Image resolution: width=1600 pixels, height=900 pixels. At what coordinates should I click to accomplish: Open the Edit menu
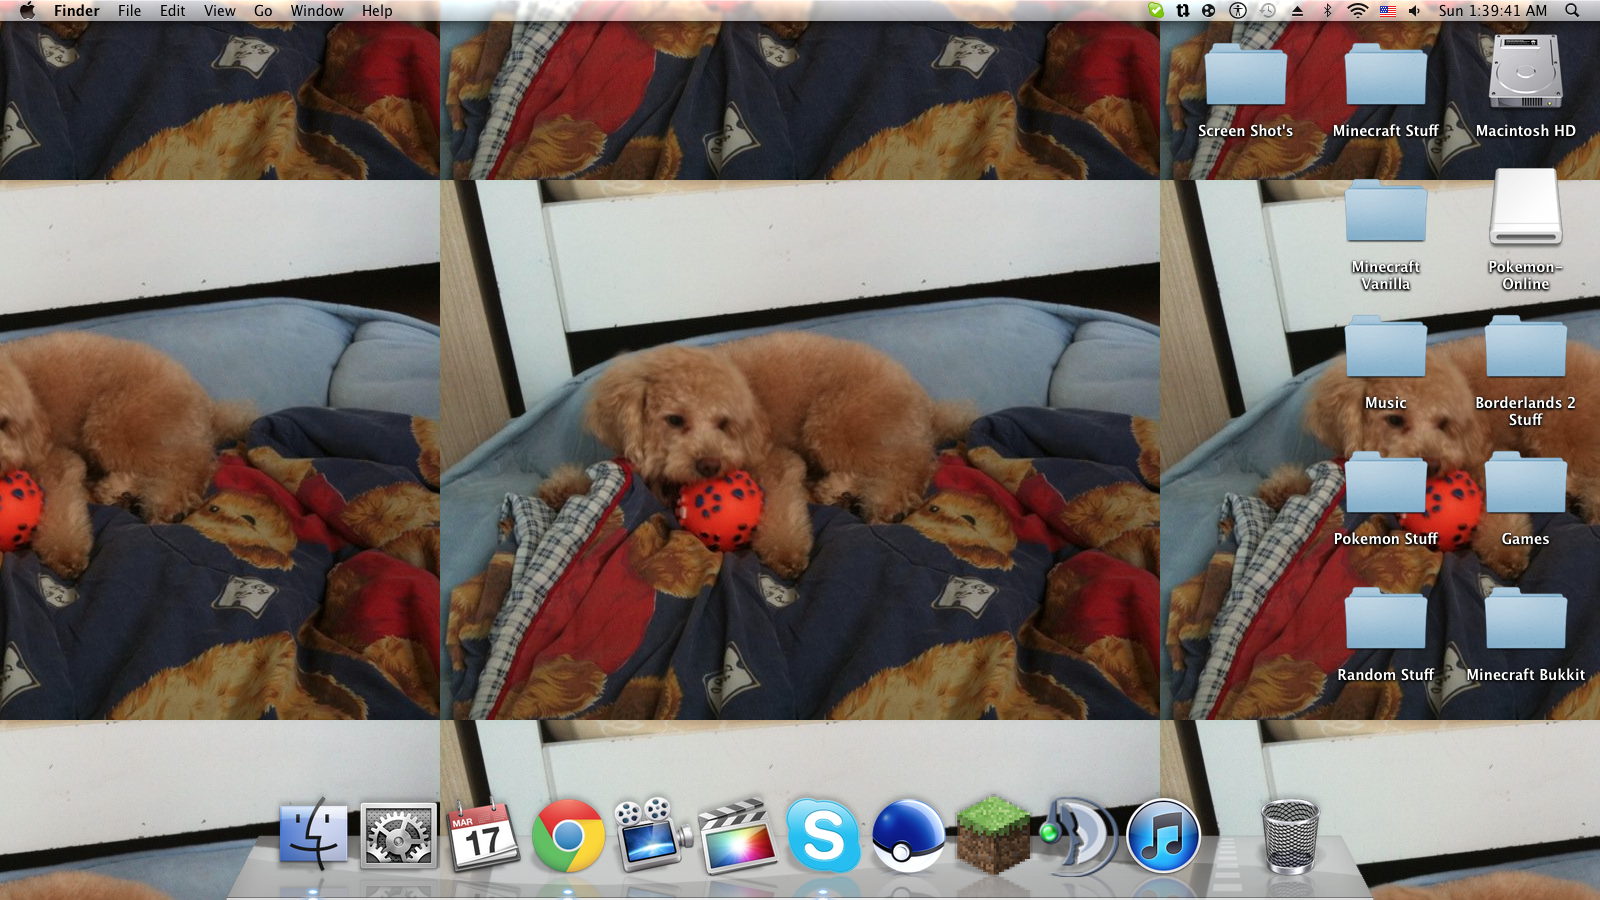point(173,10)
